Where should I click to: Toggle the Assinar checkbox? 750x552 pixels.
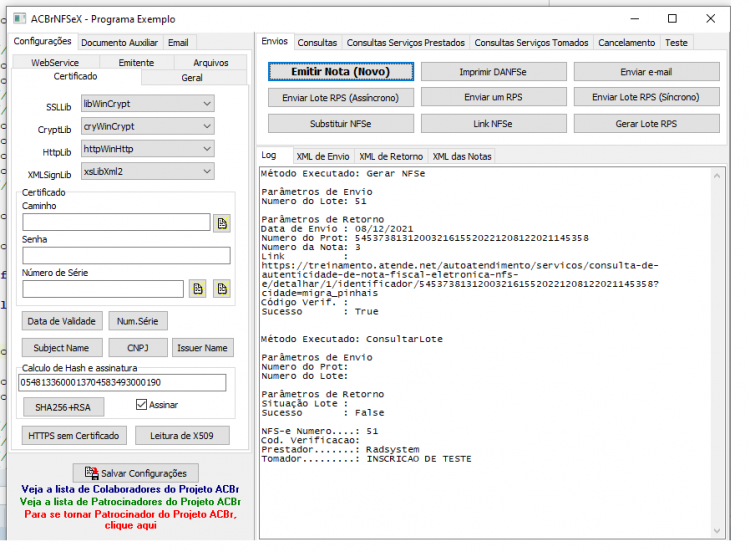click(x=141, y=405)
